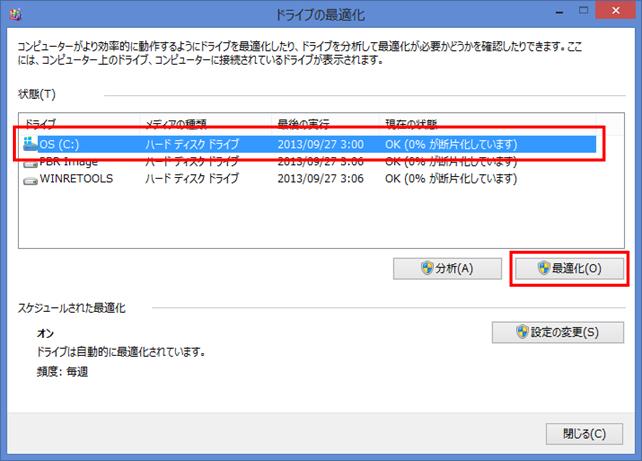Click the defrag app icon in title bar

click(x=16, y=15)
